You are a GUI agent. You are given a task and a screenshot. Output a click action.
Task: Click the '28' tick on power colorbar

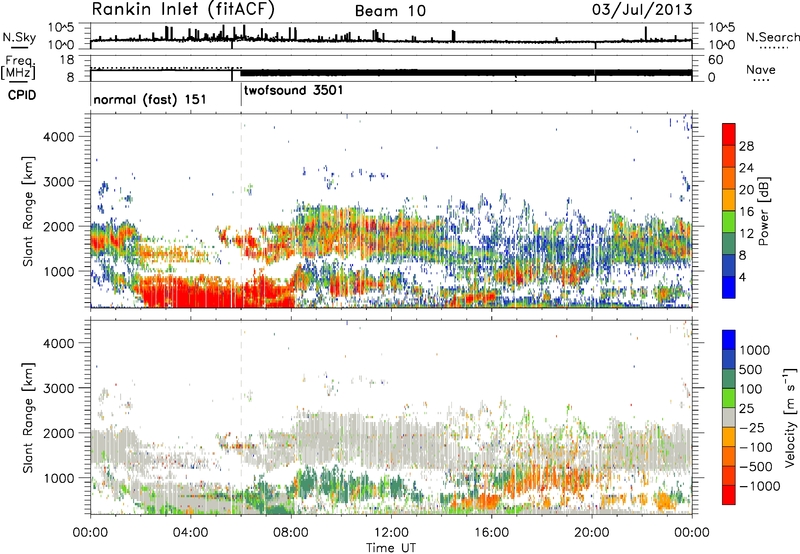point(746,146)
